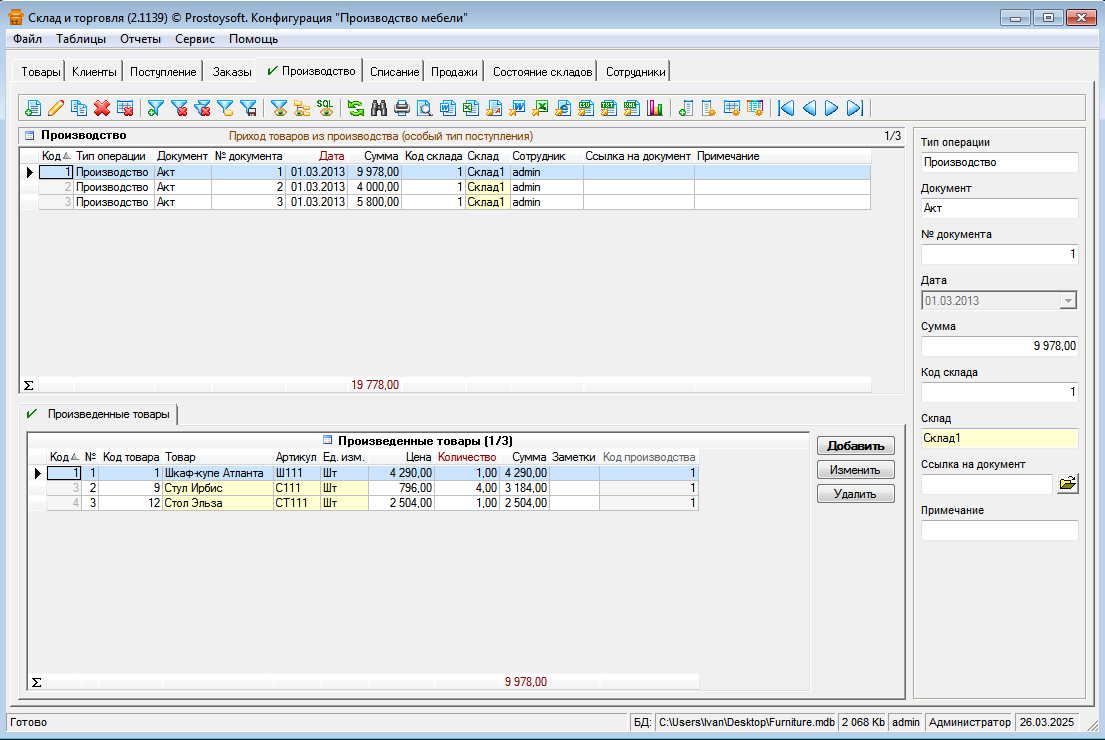The width and height of the screenshot is (1105, 740).
Task: Select the Стул Ирбис product row
Action: tap(372, 488)
